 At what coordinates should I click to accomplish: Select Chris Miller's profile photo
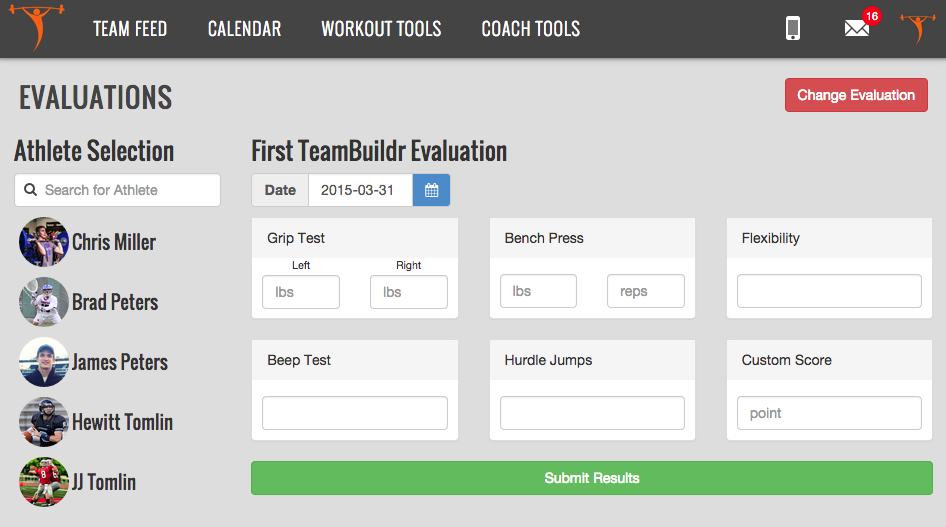43,242
